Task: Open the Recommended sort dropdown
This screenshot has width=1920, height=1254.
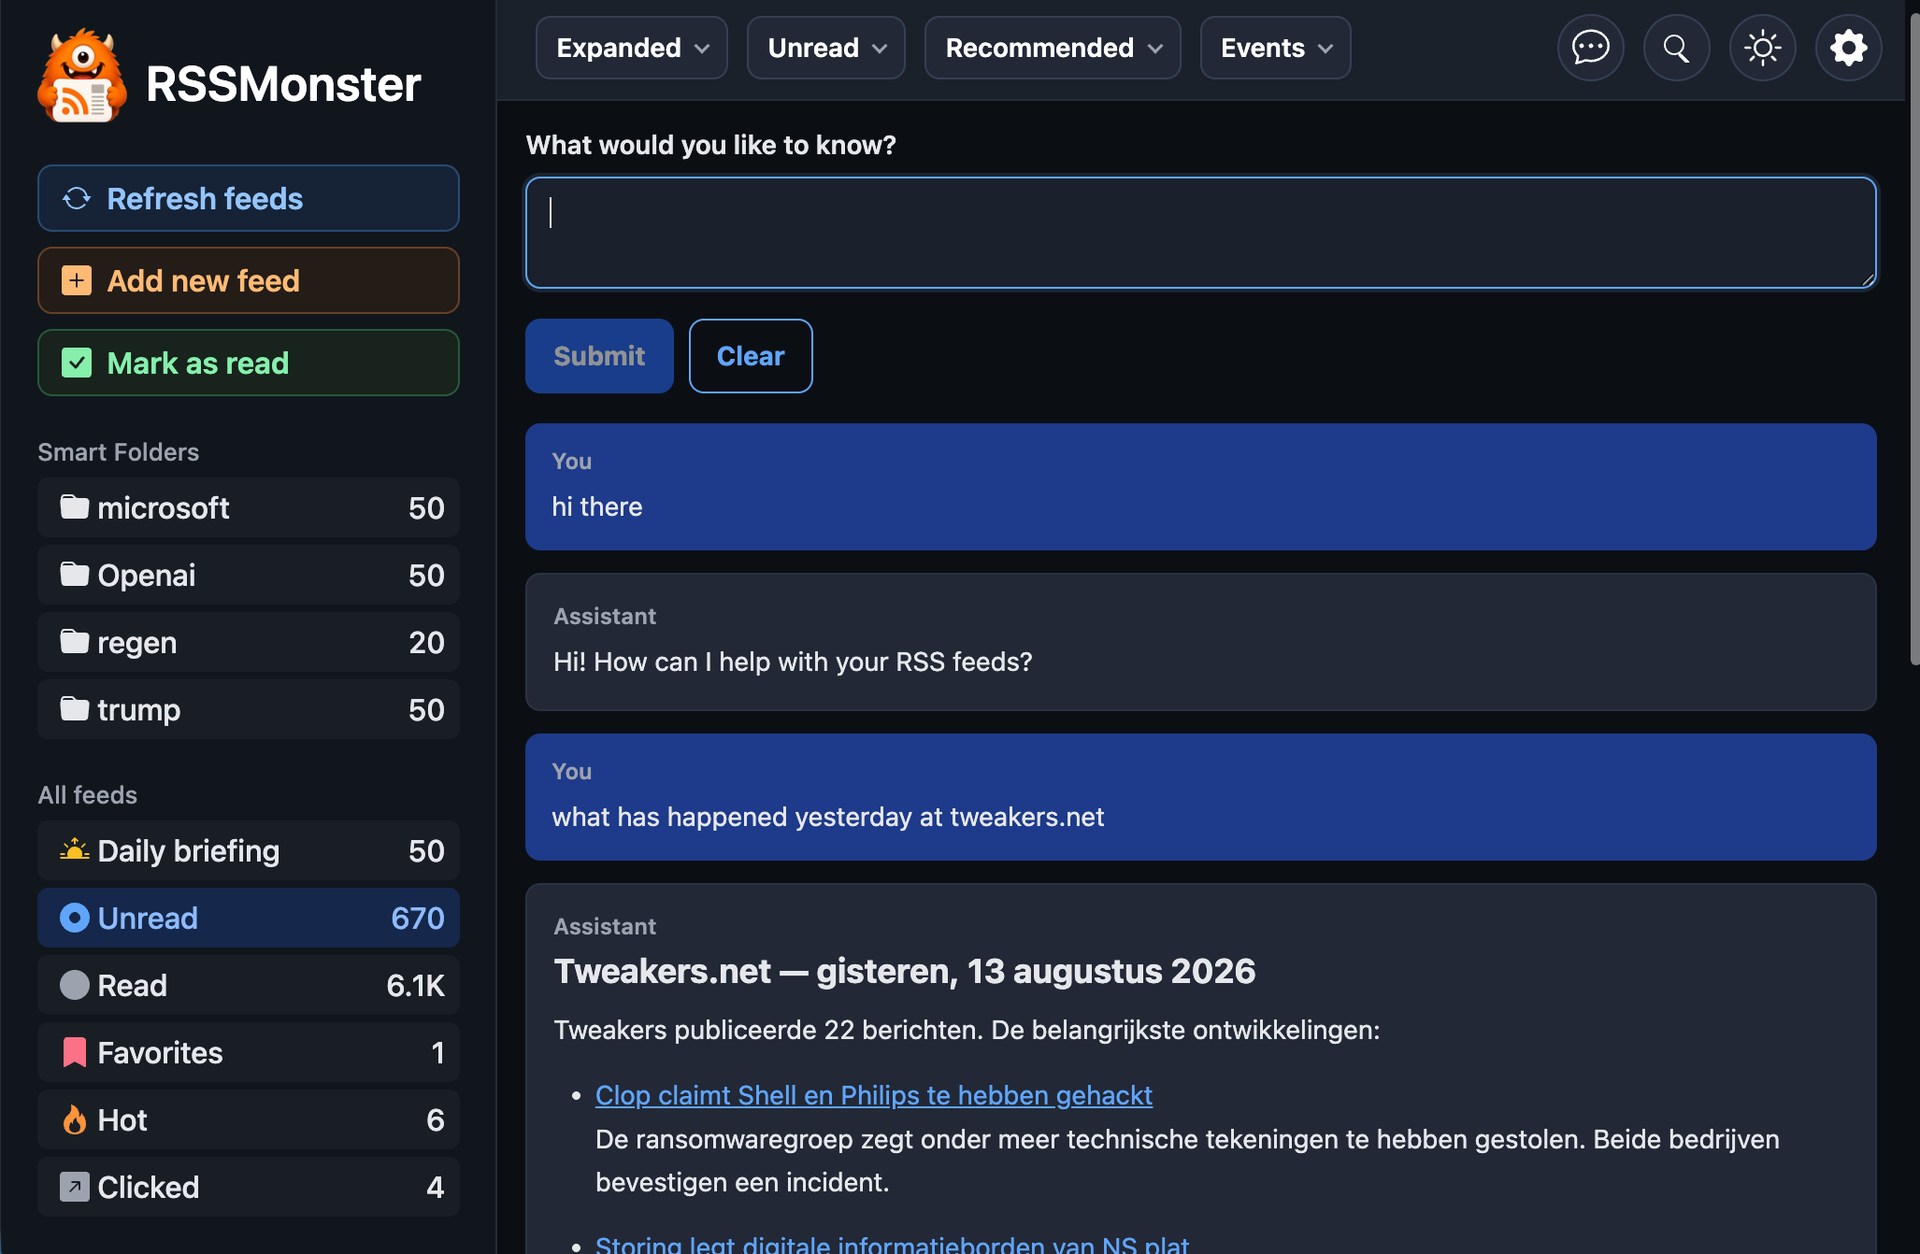Action: point(1052,48)
